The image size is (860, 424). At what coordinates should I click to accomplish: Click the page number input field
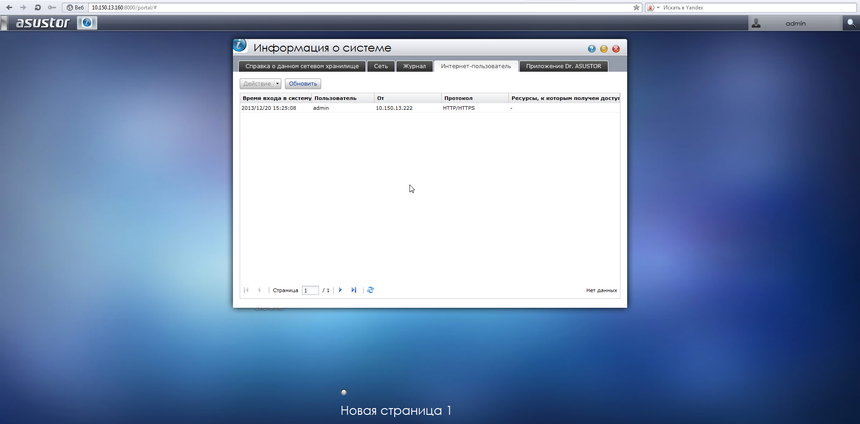click(311, 290)
